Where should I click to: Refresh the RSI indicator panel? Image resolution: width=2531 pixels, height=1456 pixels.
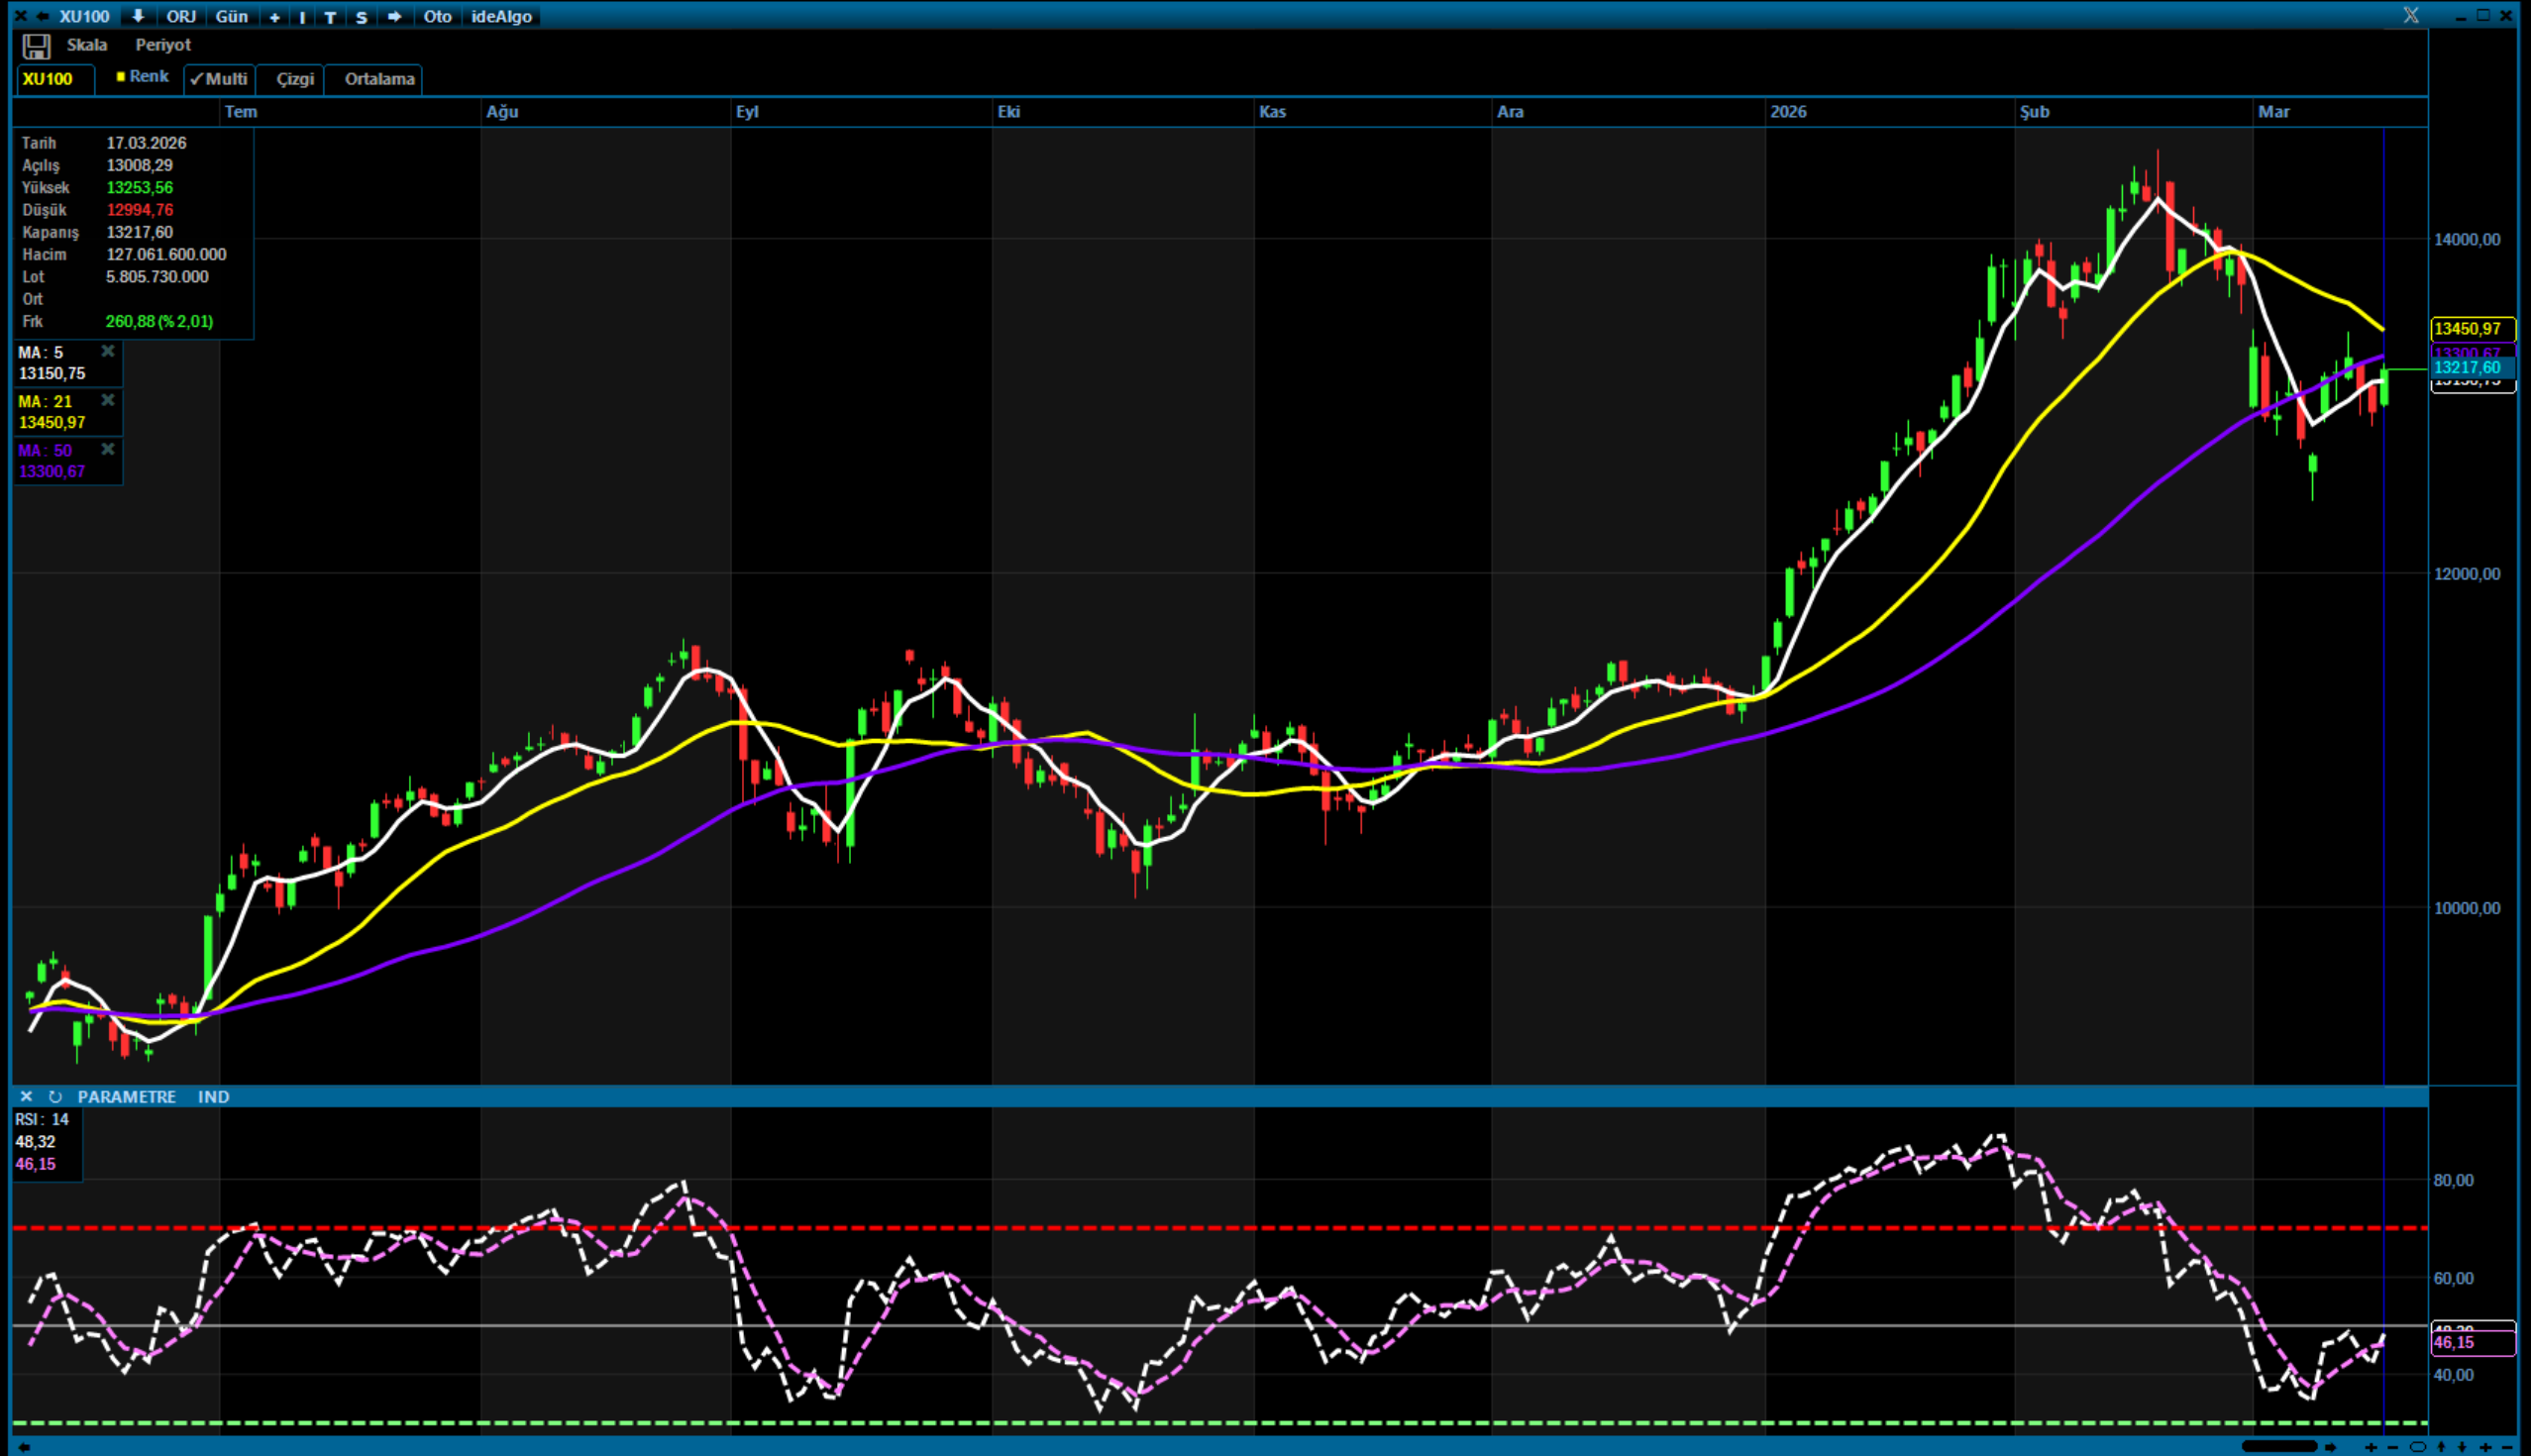point(55,1097)
